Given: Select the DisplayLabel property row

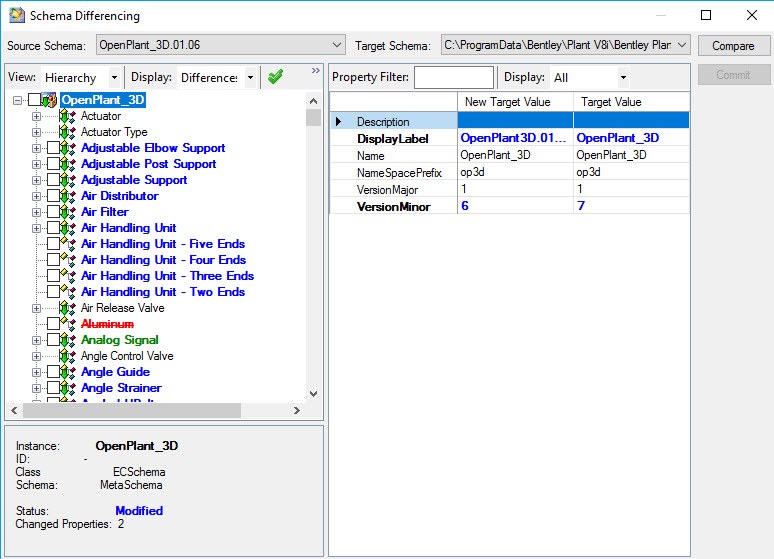Looking at the screenshot, I should pyautogui.click(x=509, y=138).
